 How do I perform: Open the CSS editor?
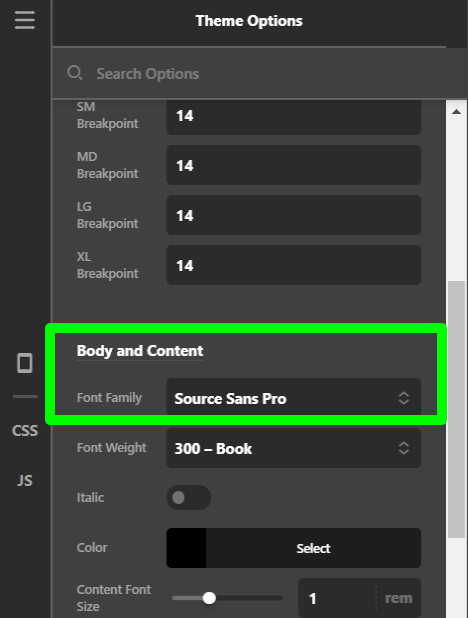25,430
